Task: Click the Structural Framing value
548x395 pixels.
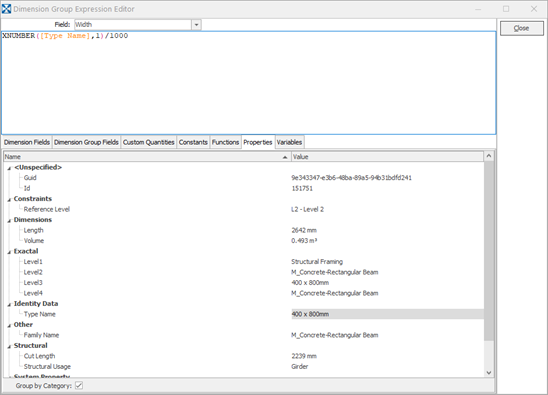Action: coord(317,261)
